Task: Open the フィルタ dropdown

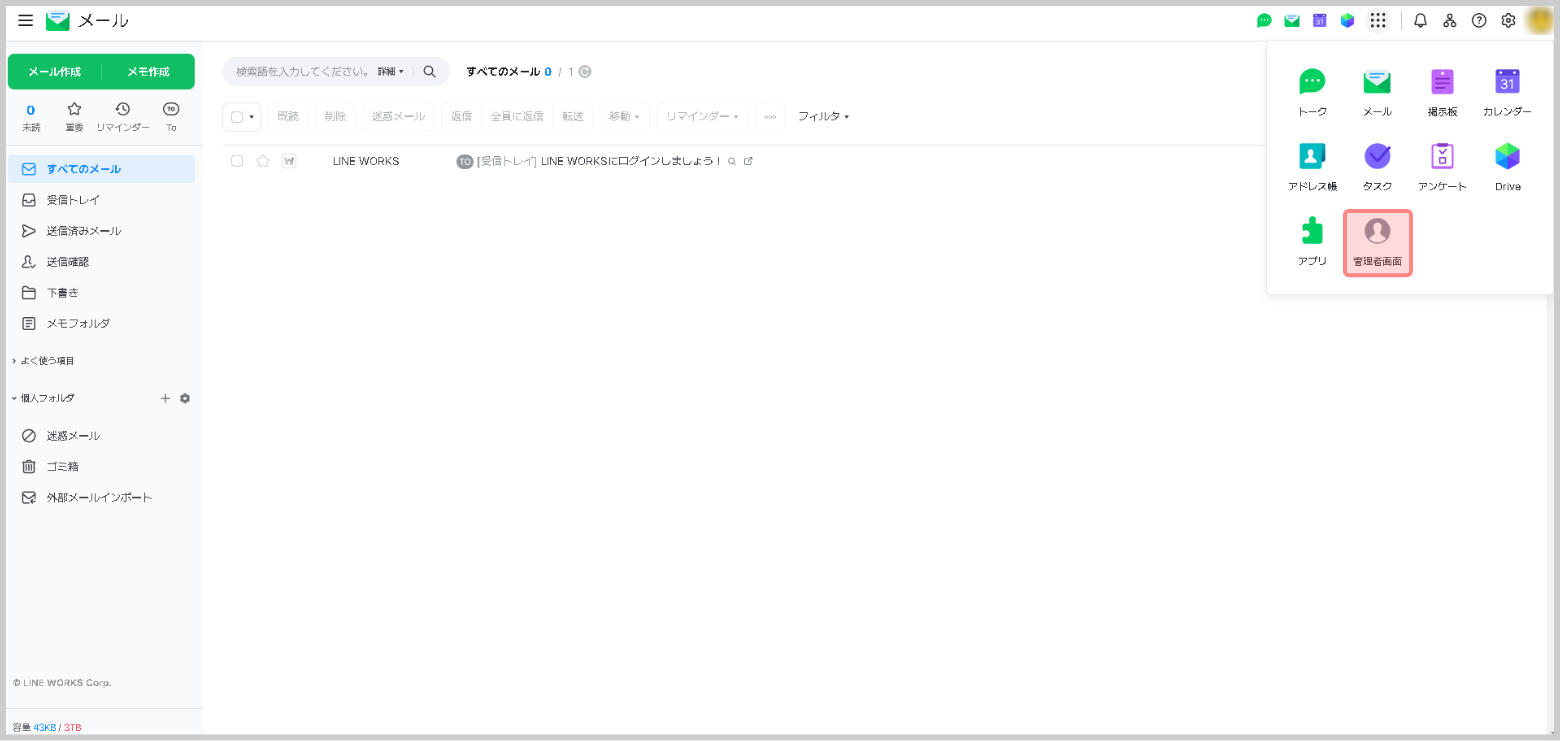Action: tap(823, 117)
